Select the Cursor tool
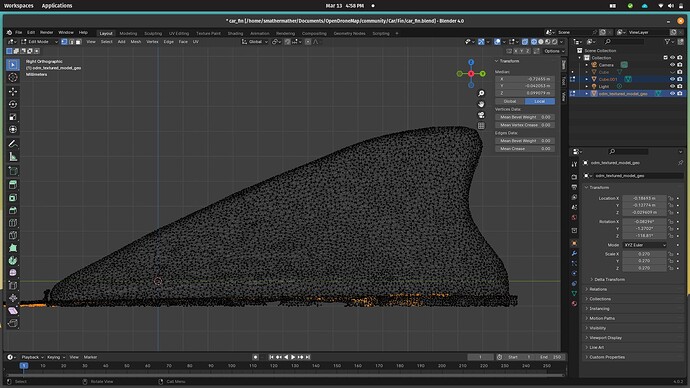Screen dimensions: 690x388 13,77
